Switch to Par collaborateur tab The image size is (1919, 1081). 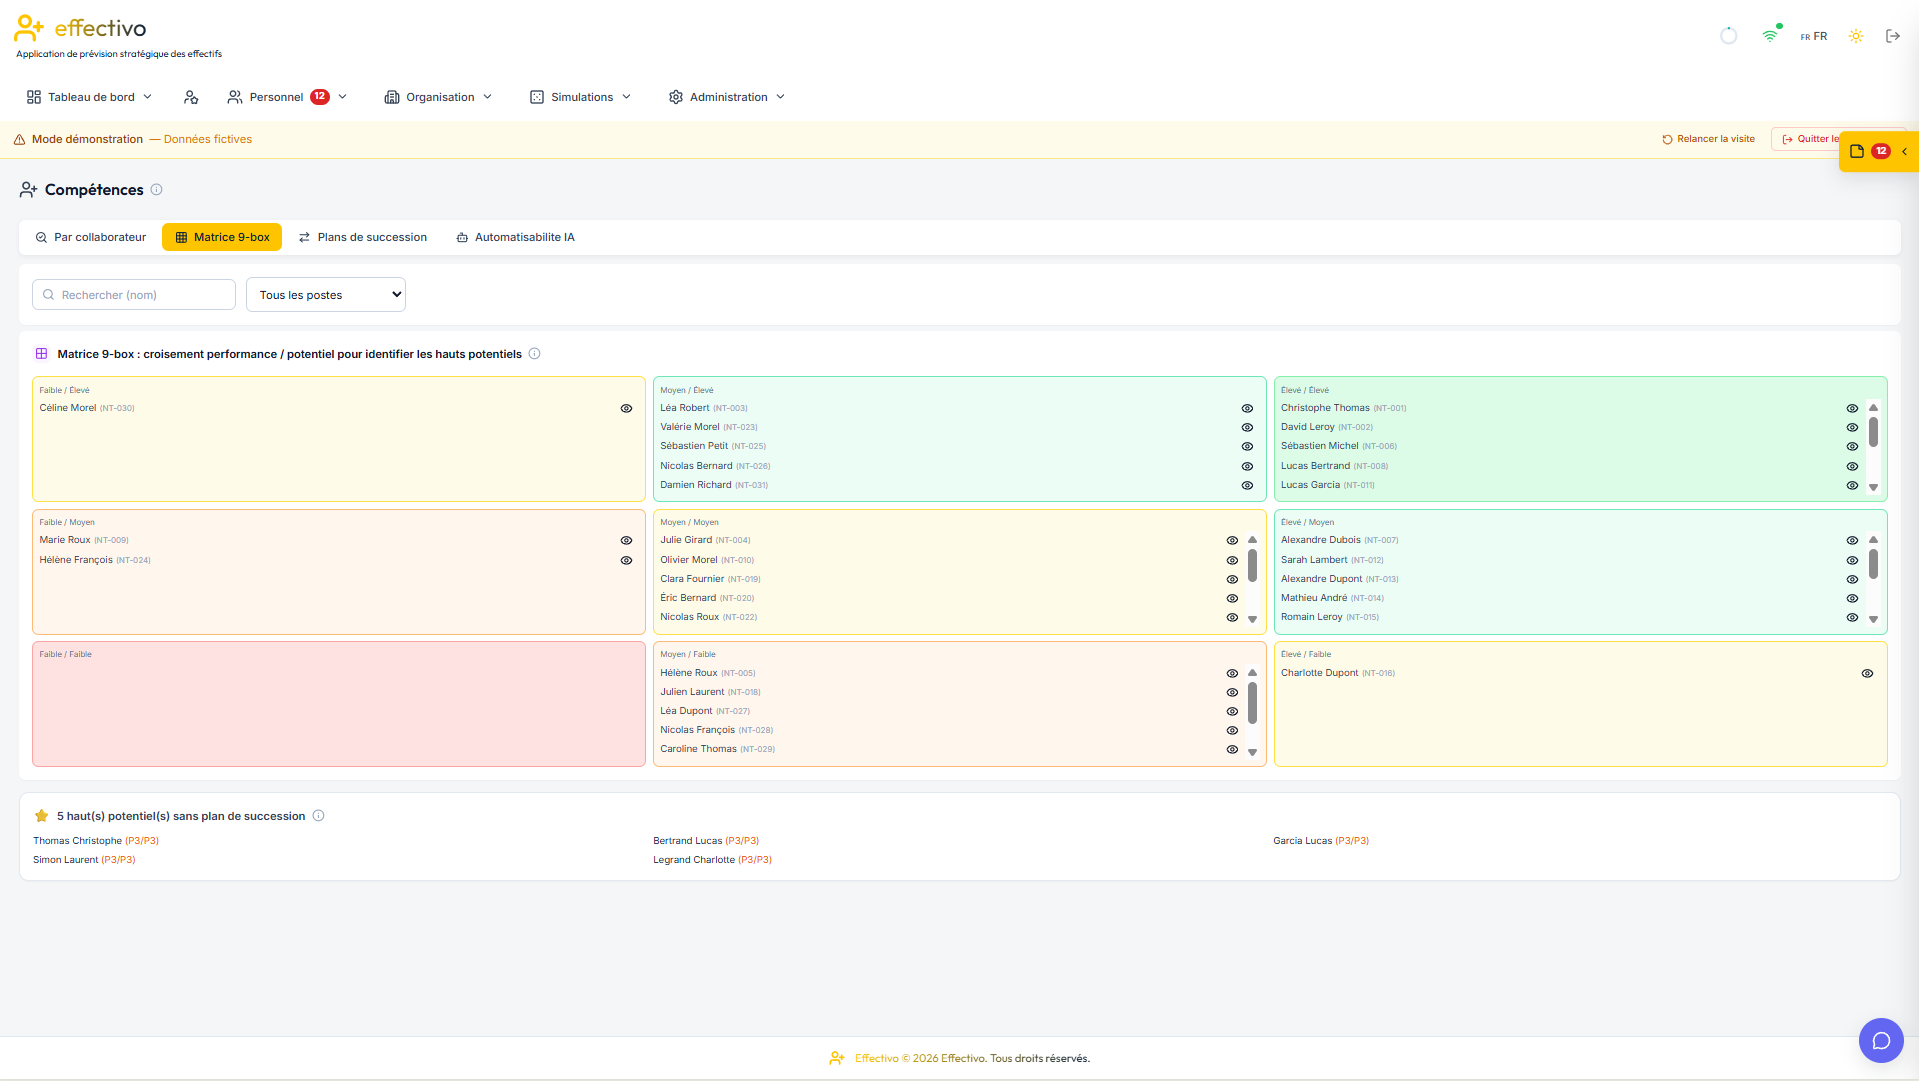pos(90,238)
